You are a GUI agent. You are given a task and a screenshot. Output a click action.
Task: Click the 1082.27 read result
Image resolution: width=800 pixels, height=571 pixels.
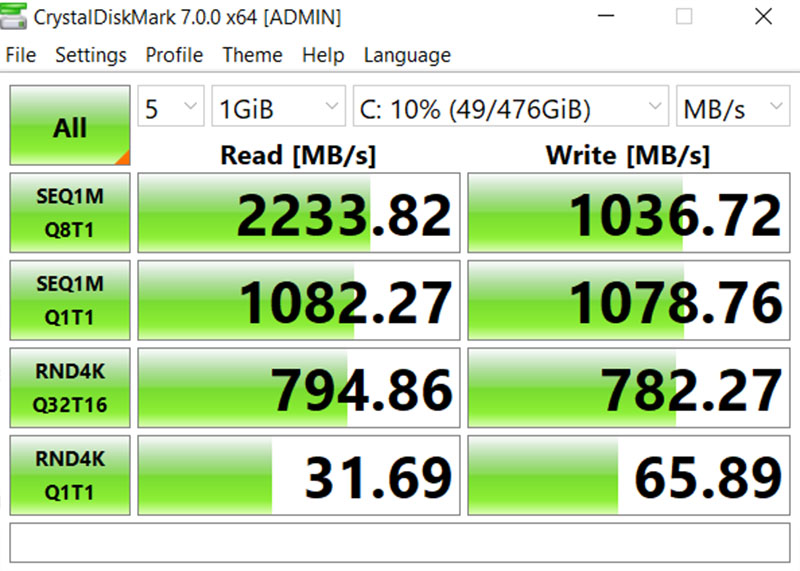(x=299, y=300)
